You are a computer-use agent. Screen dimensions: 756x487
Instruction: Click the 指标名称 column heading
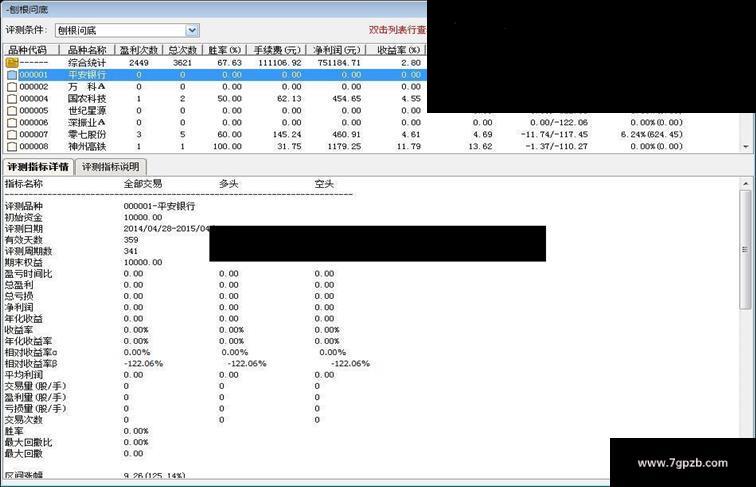24,184
